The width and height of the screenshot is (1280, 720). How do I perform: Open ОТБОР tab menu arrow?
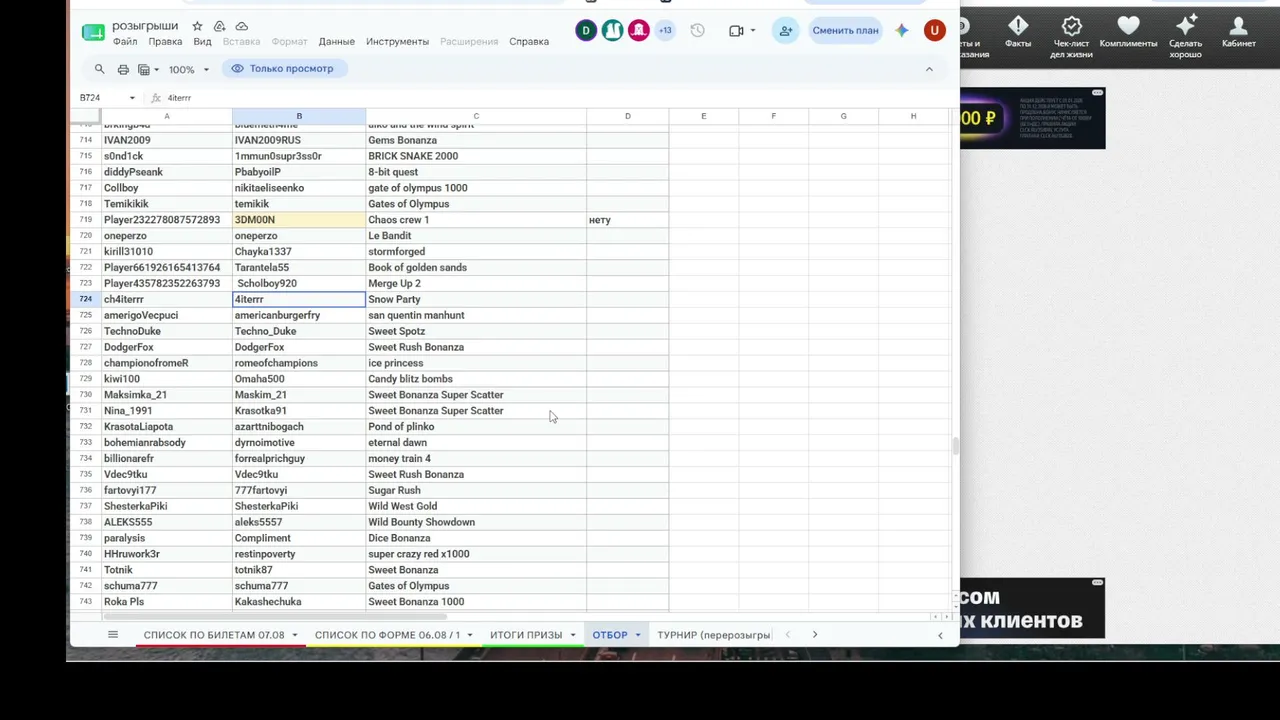click(638, 635)
